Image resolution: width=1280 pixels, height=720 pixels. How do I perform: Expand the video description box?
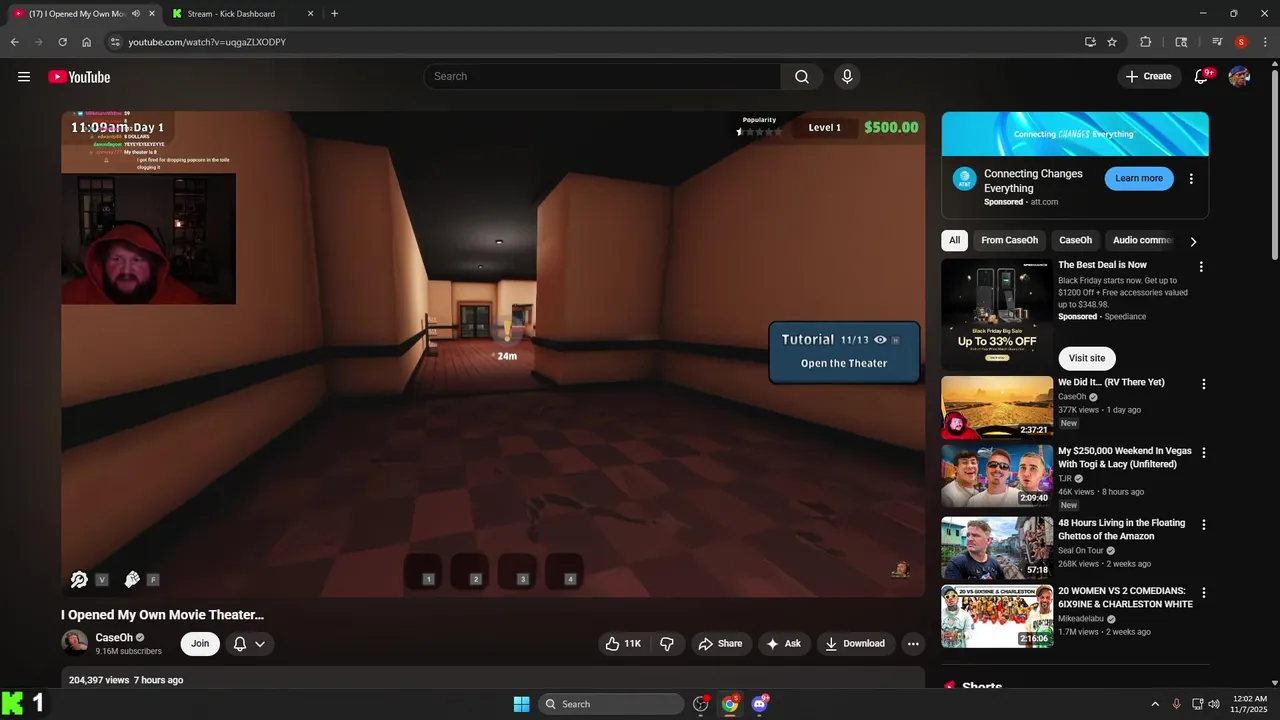[493, 680]
